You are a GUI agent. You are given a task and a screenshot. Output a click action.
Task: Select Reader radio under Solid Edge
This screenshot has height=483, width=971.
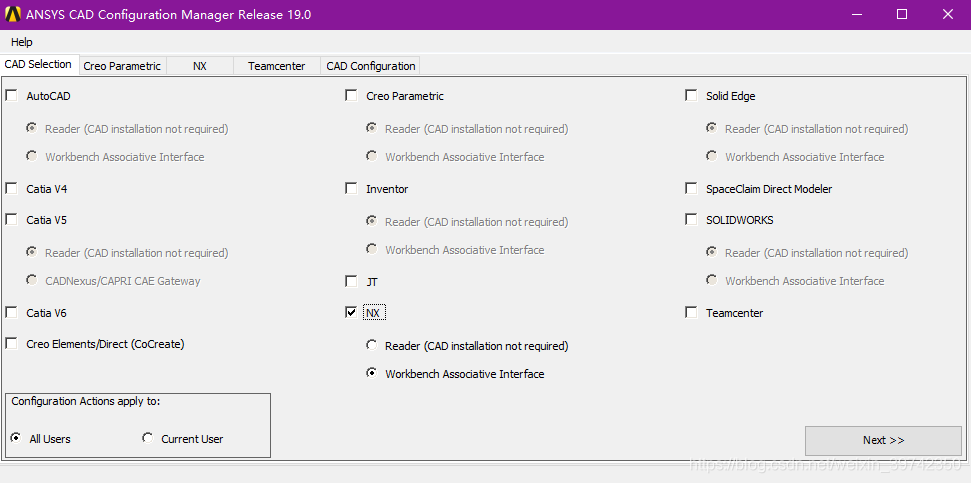[712, 128]
